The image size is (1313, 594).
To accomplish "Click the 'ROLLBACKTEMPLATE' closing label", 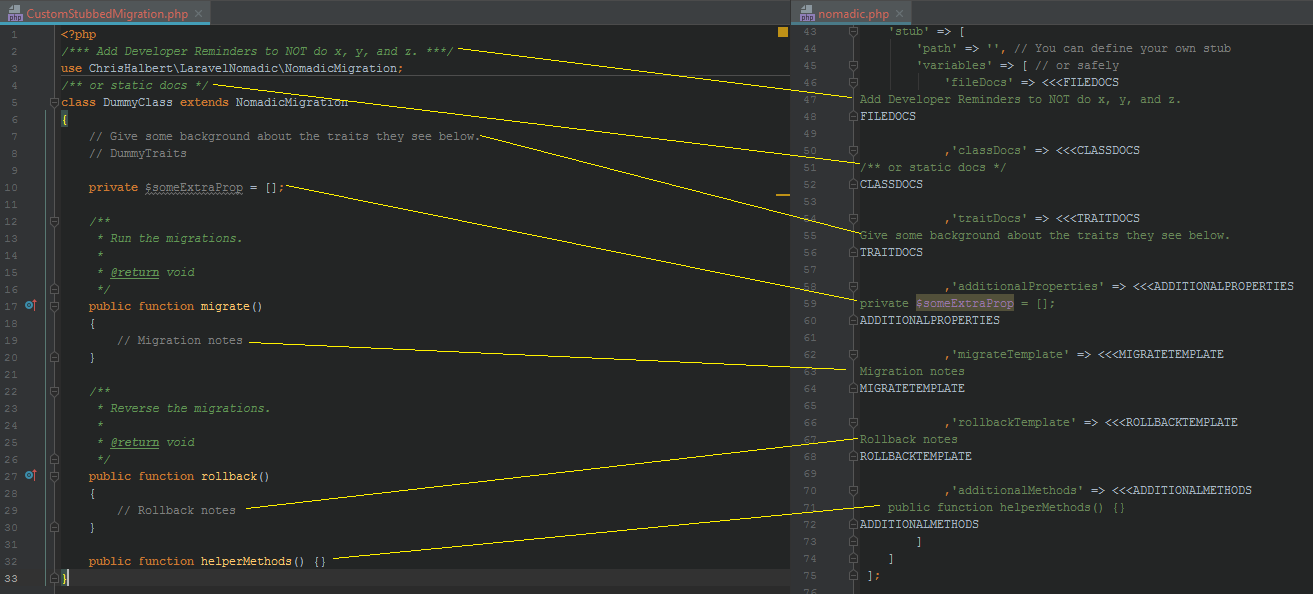I will click(916, 456).
